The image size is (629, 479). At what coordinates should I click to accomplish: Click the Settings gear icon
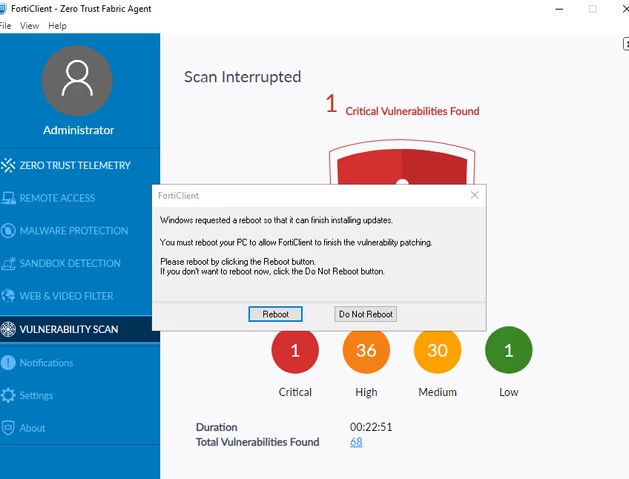[8, 395]
